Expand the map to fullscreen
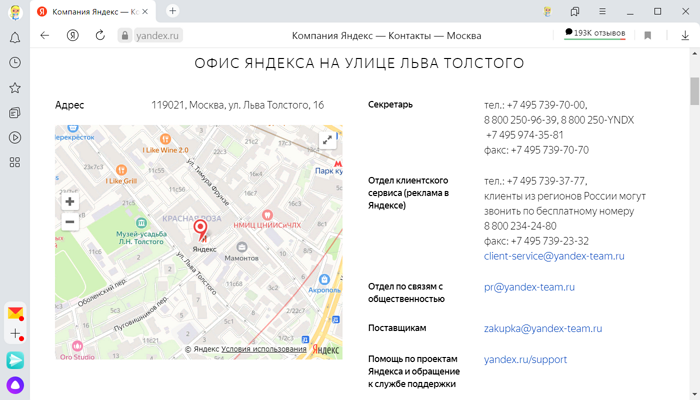Image resolution: width=700 pixels, height=400 pixels. pyautogui.click(x=327, y=140)
